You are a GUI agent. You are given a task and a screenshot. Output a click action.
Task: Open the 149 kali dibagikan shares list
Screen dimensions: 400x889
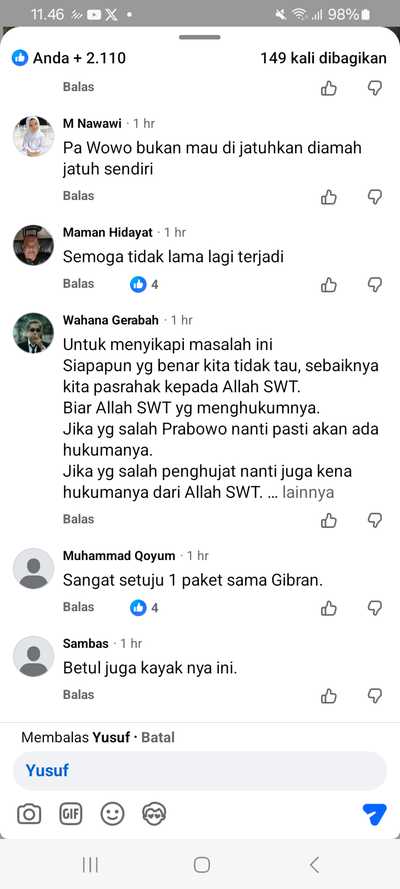click(x=324, y=58)
